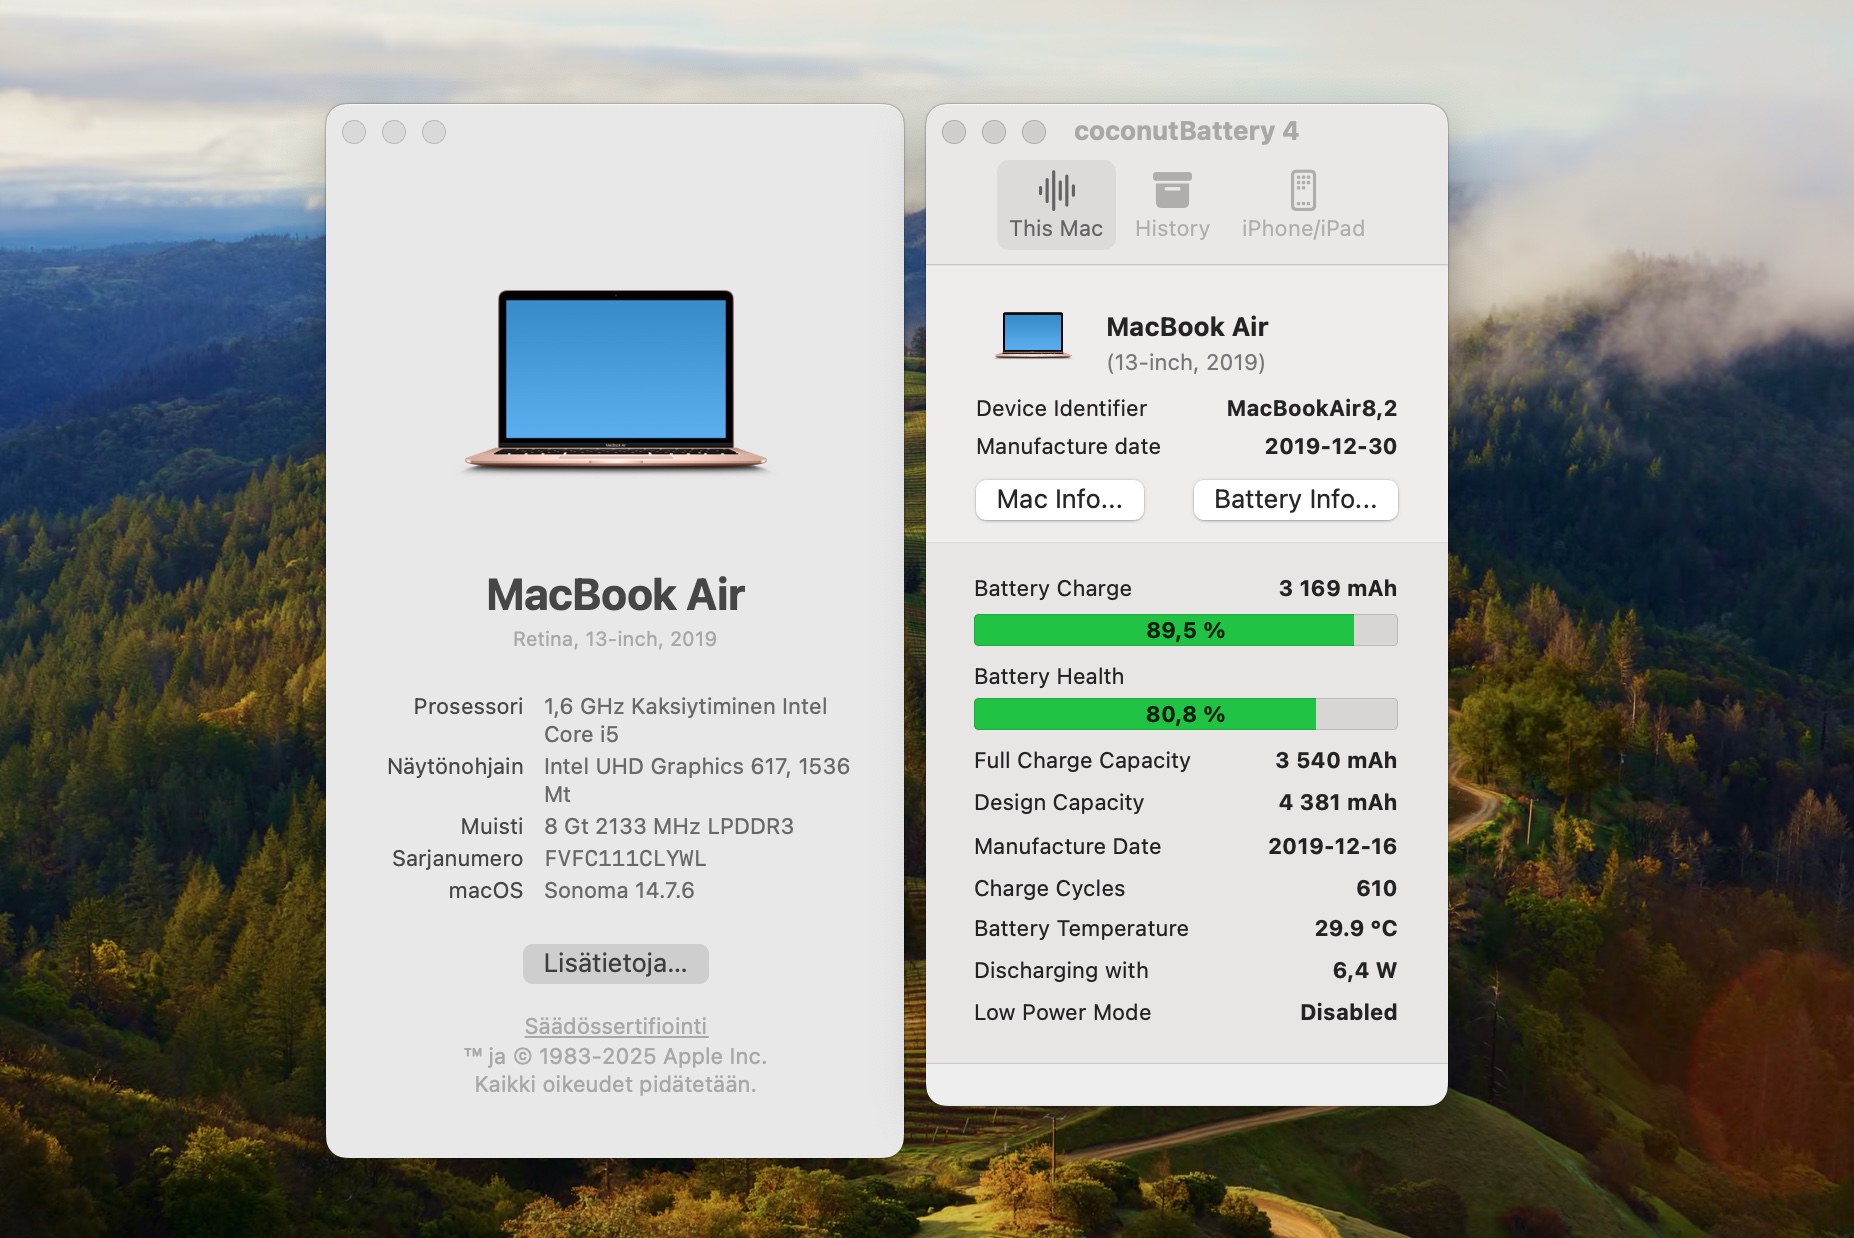Image resolution: width=1854 pixels, height=1238 pixels.
Task: Click the MacBookAir8,2 device identifier value
Action: click(1312, 408)
